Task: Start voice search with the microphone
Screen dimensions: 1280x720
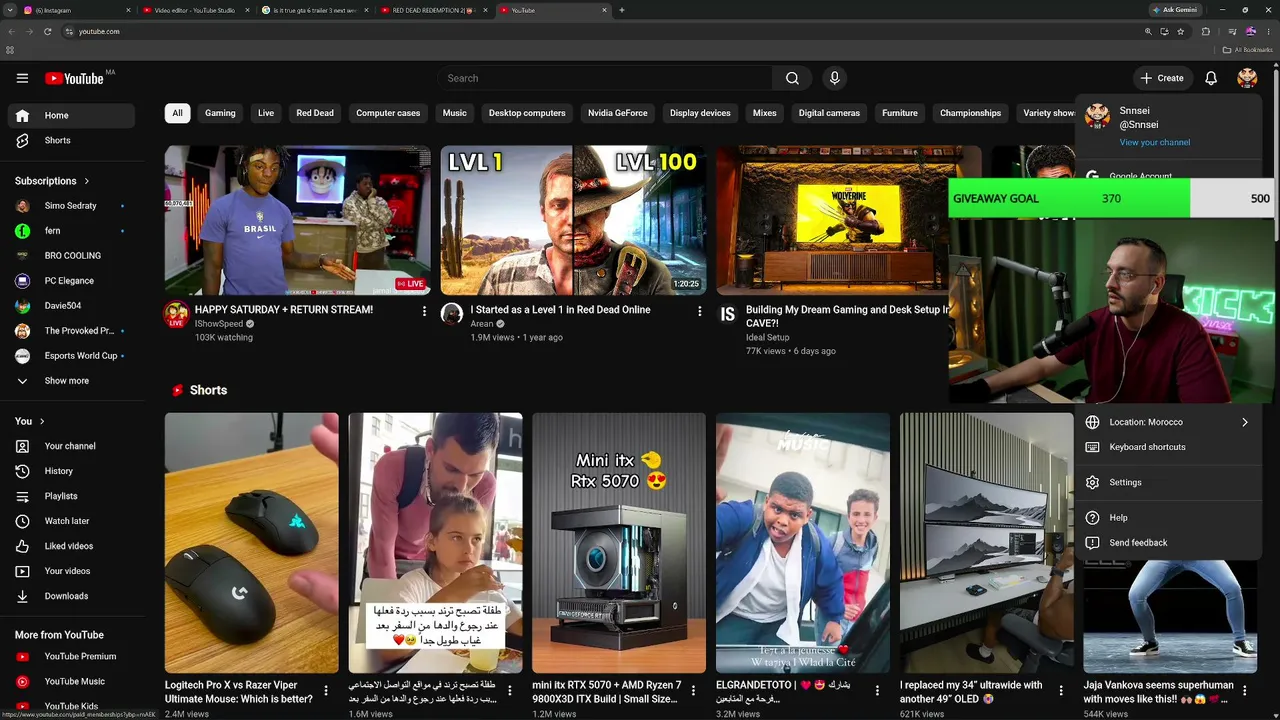Action: (x=835, y=78)
